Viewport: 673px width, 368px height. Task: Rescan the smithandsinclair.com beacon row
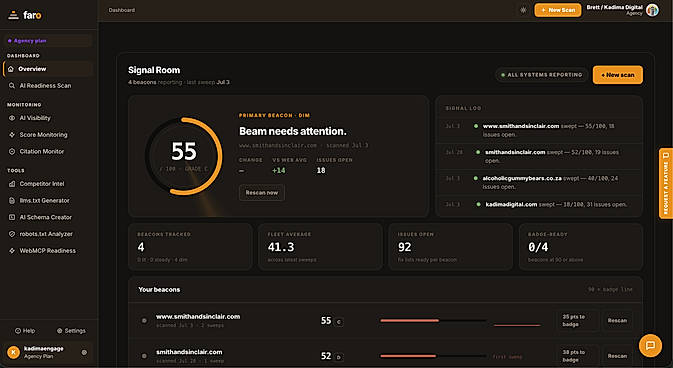617,356
